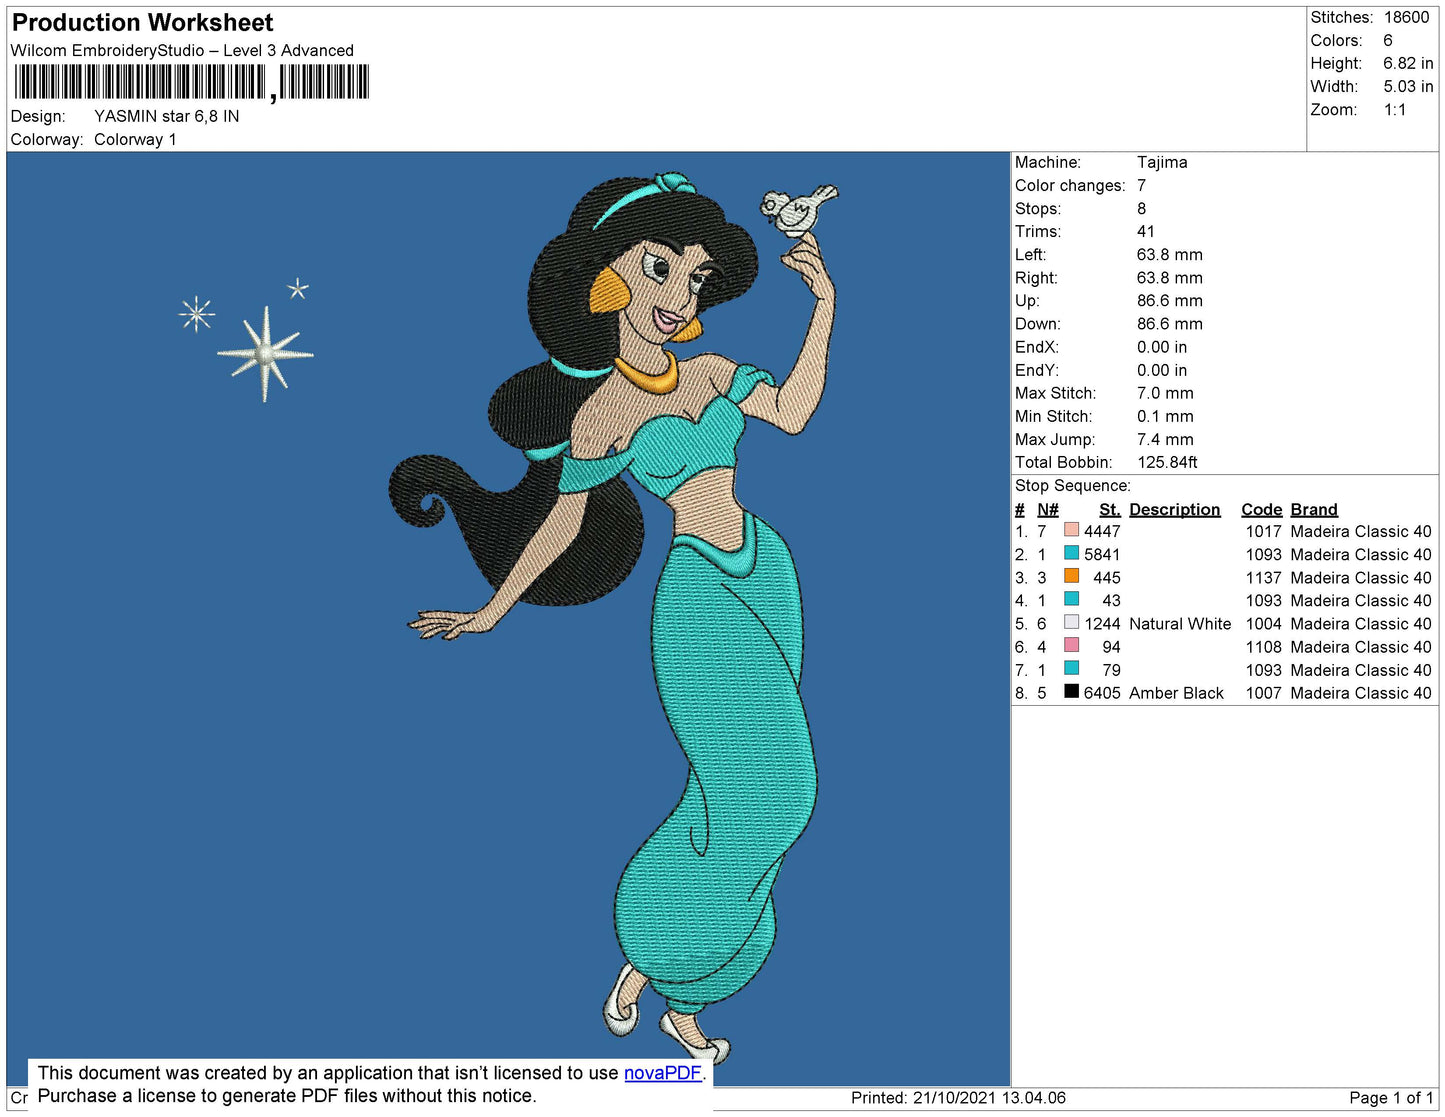Click the barcode under the worksheet title
Image resolution: width=1445 pixels, height=1117 pixels.
[191, 82]
